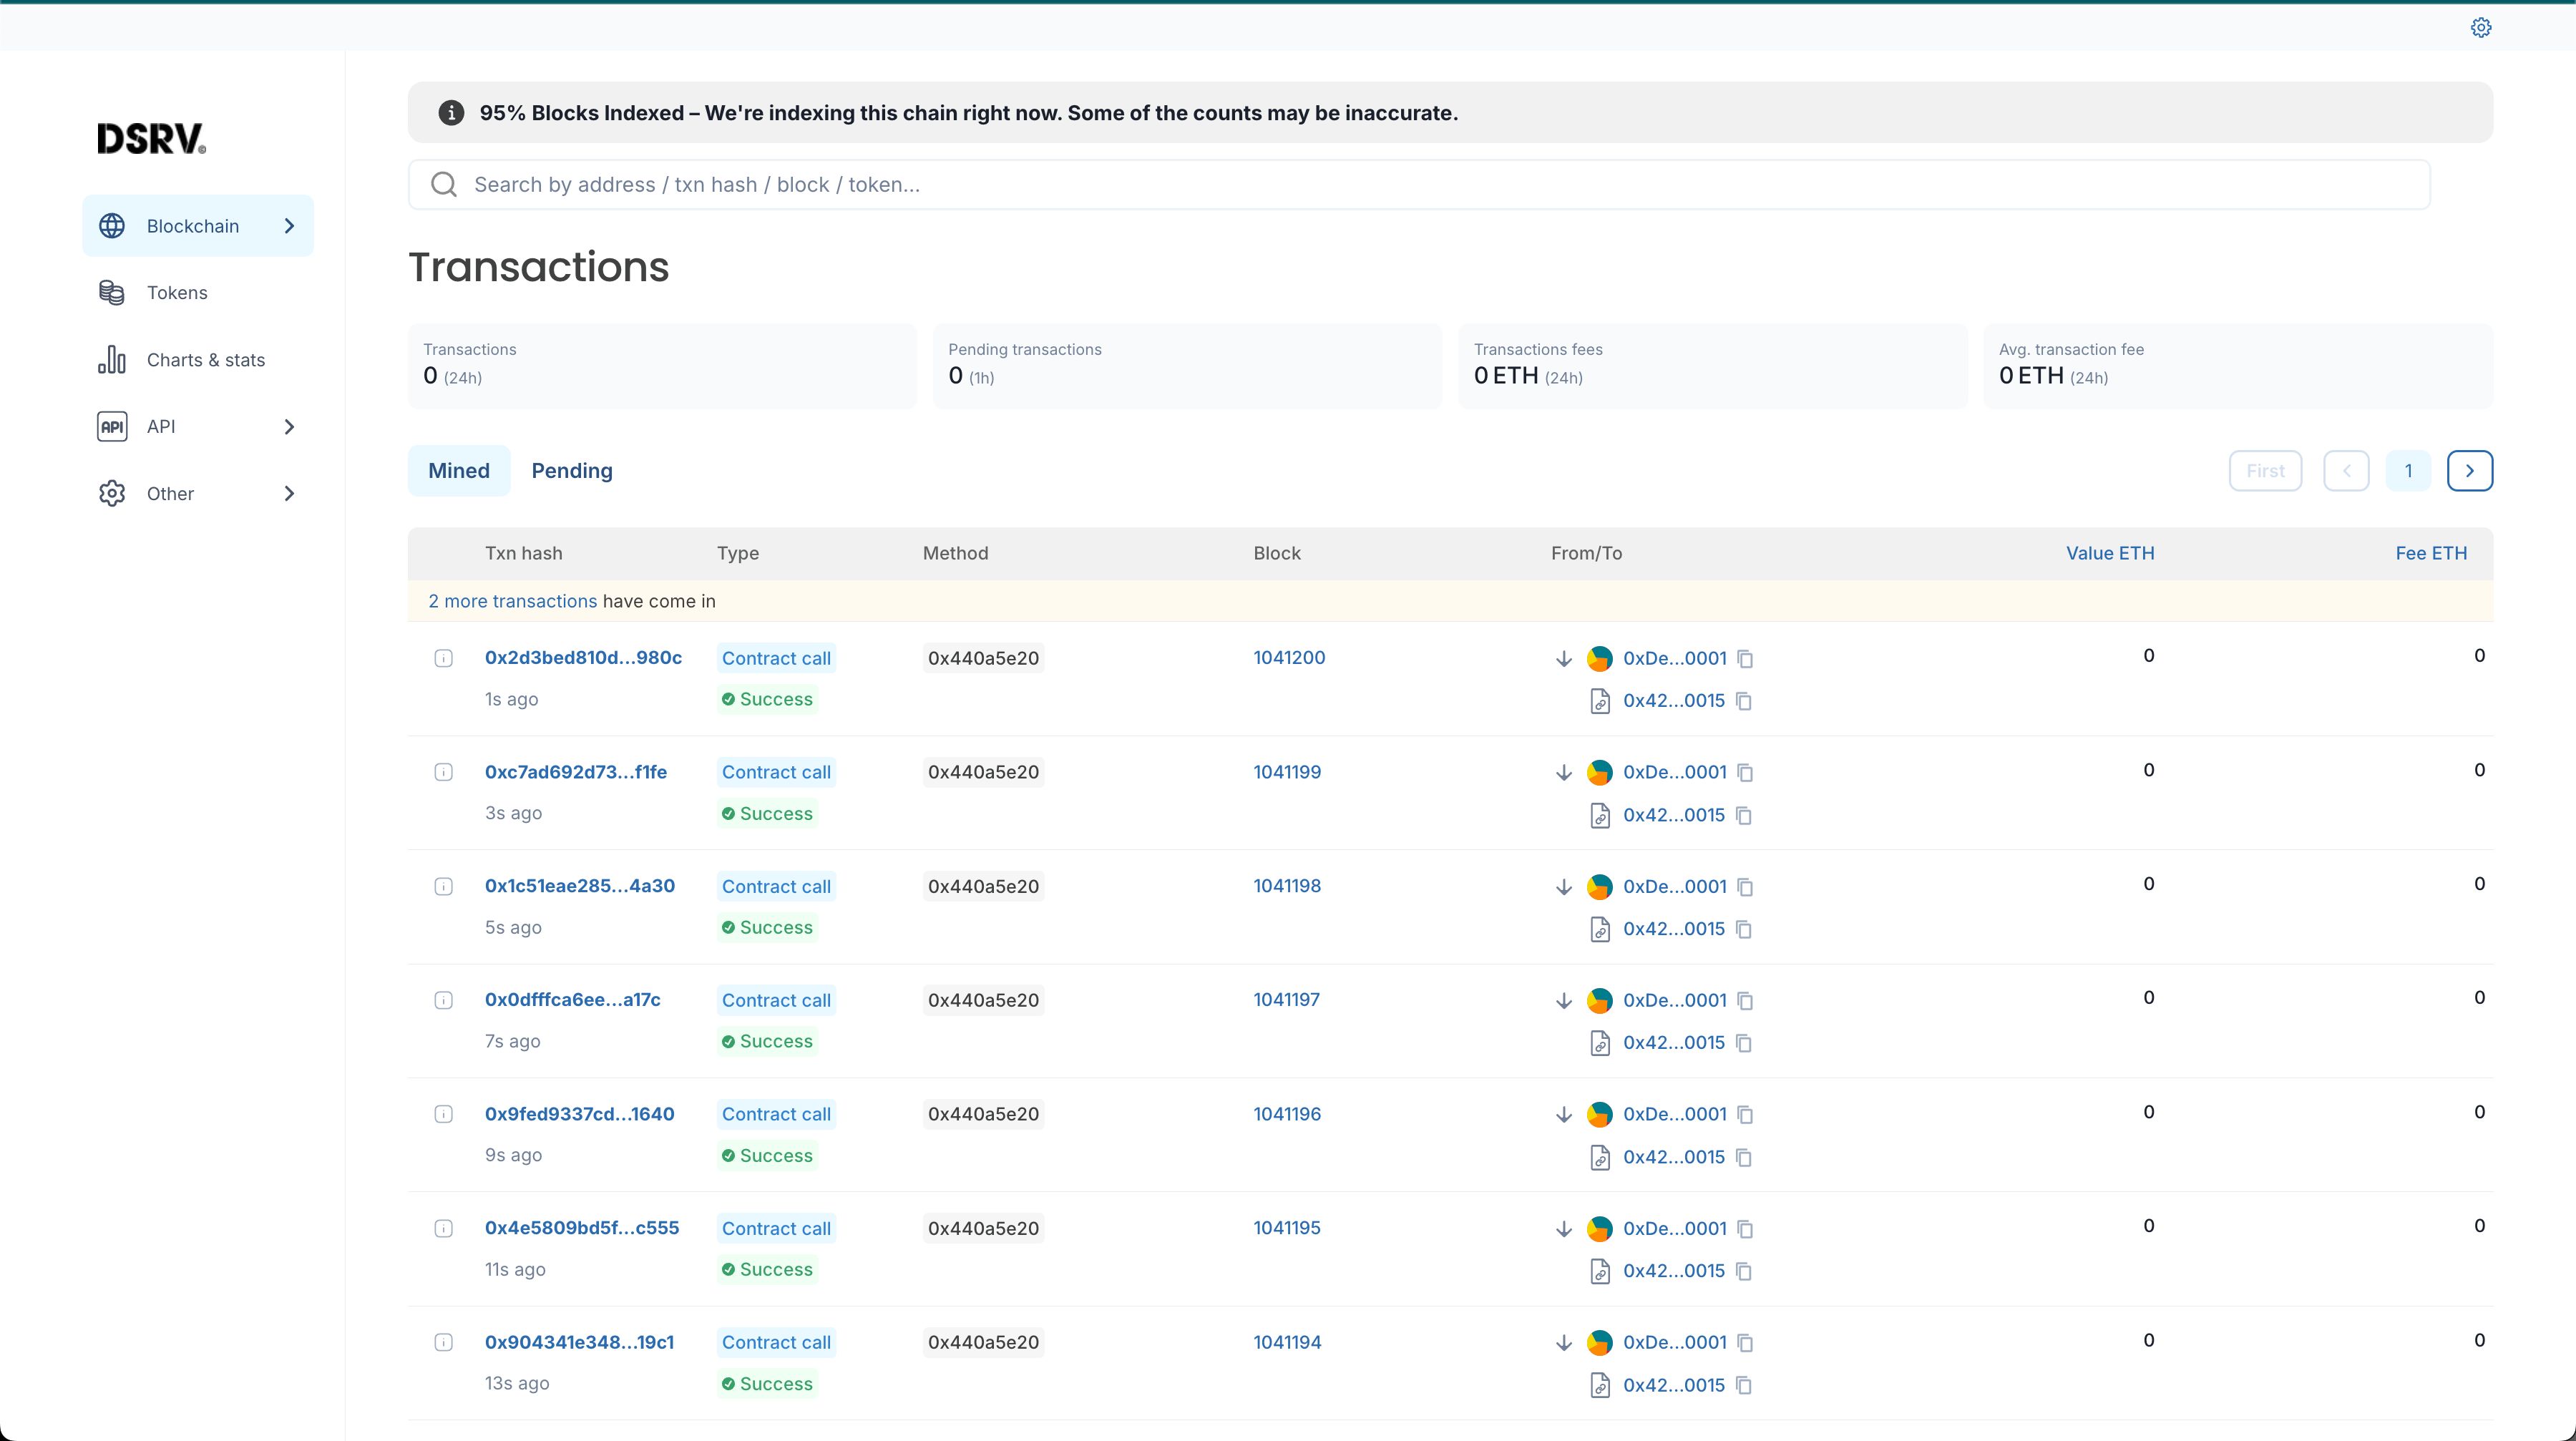
Task: Open address 0xDe...0001 in block 1041196 row
Action: tap(1675, 1114)
